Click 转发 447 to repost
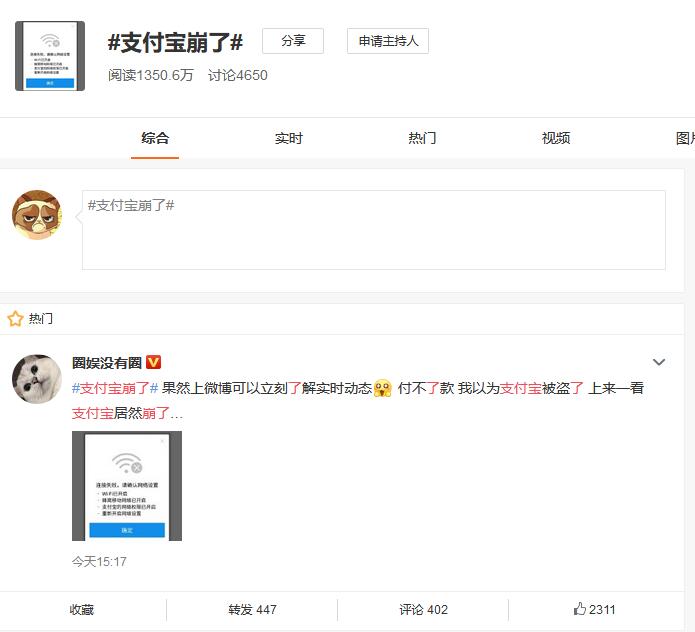 coord(252,609)
